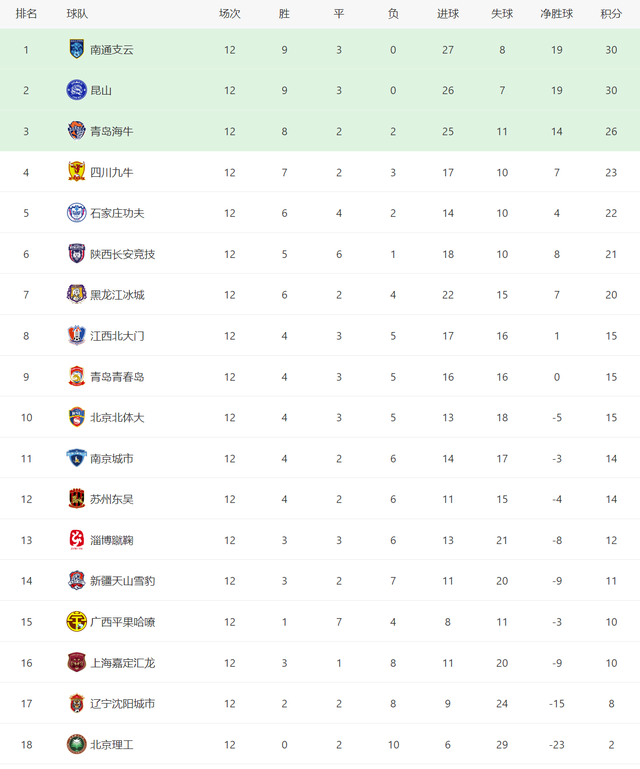Open the 江西北大门 team name link
The image size is (640, 769).
pyautogui.click(x=117, y=336)
